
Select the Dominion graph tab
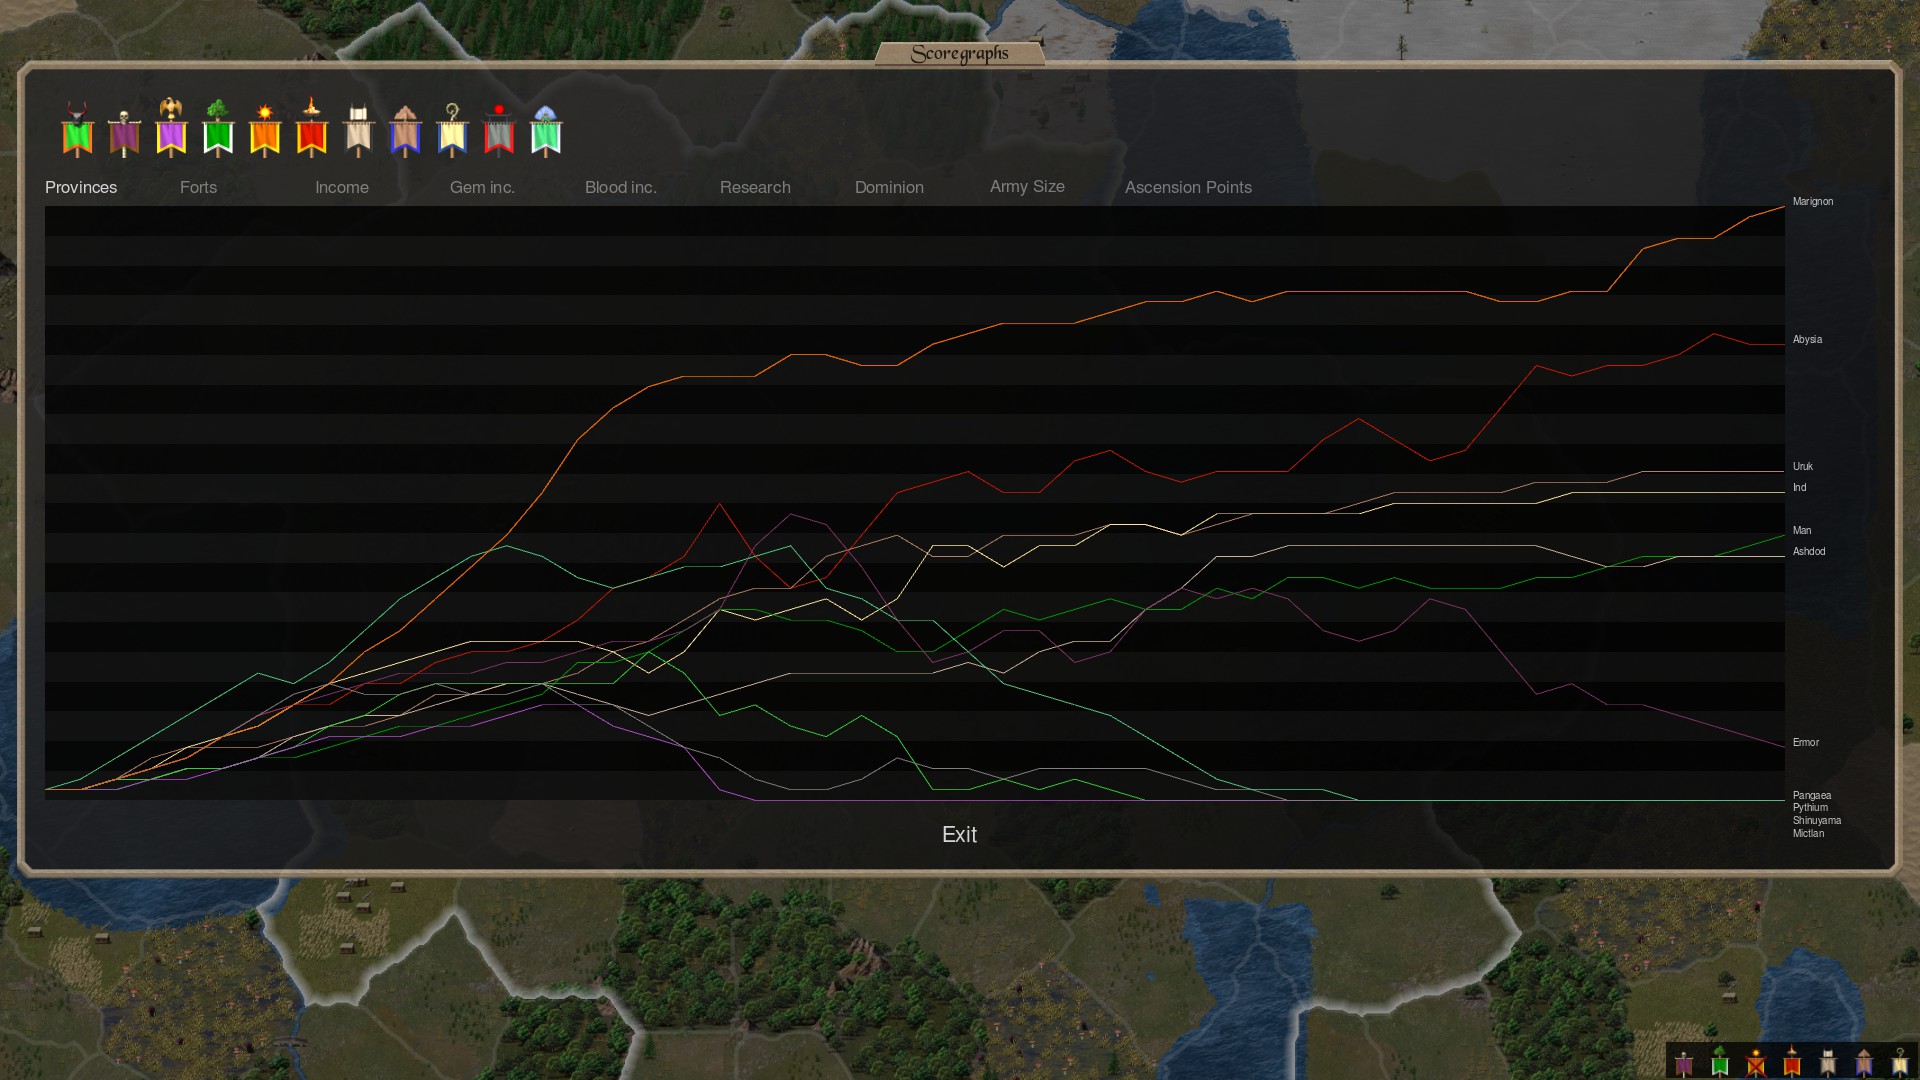[889, 187]
